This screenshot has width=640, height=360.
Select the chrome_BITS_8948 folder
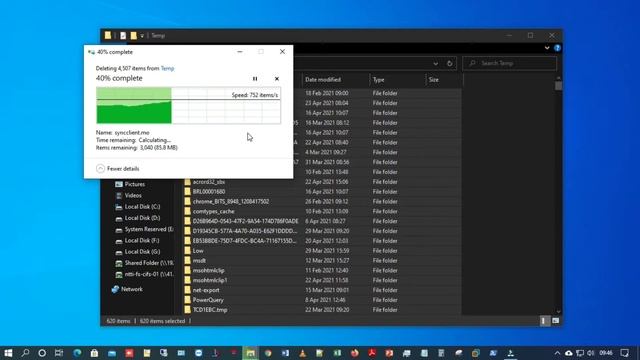tap(231, 201)
